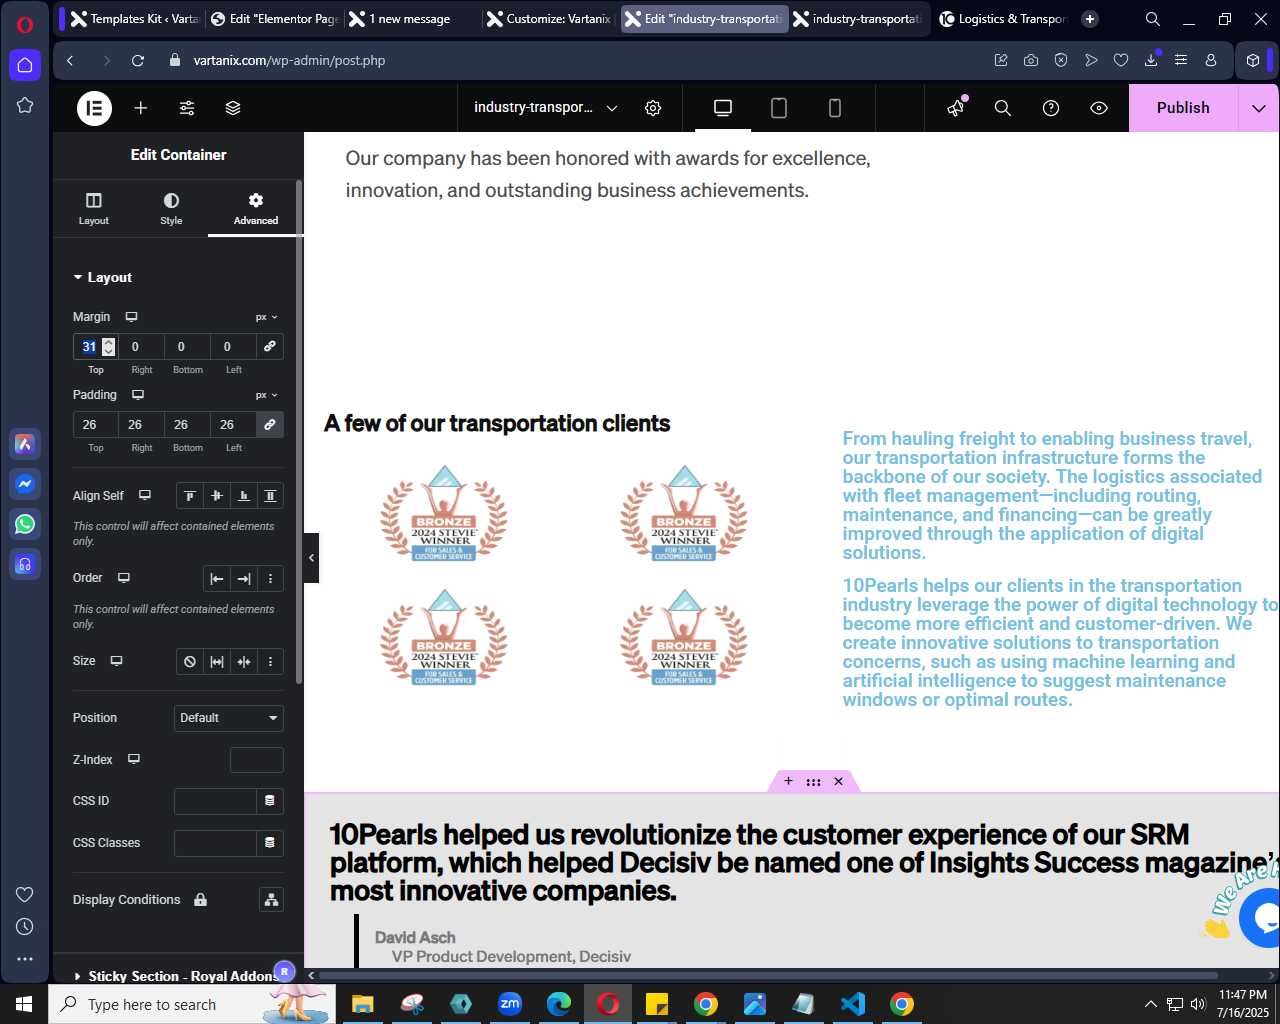Viewport: 1280px width, 1024px height.
Task: Preview changes with eye icon
Action: pos(1099,108)
